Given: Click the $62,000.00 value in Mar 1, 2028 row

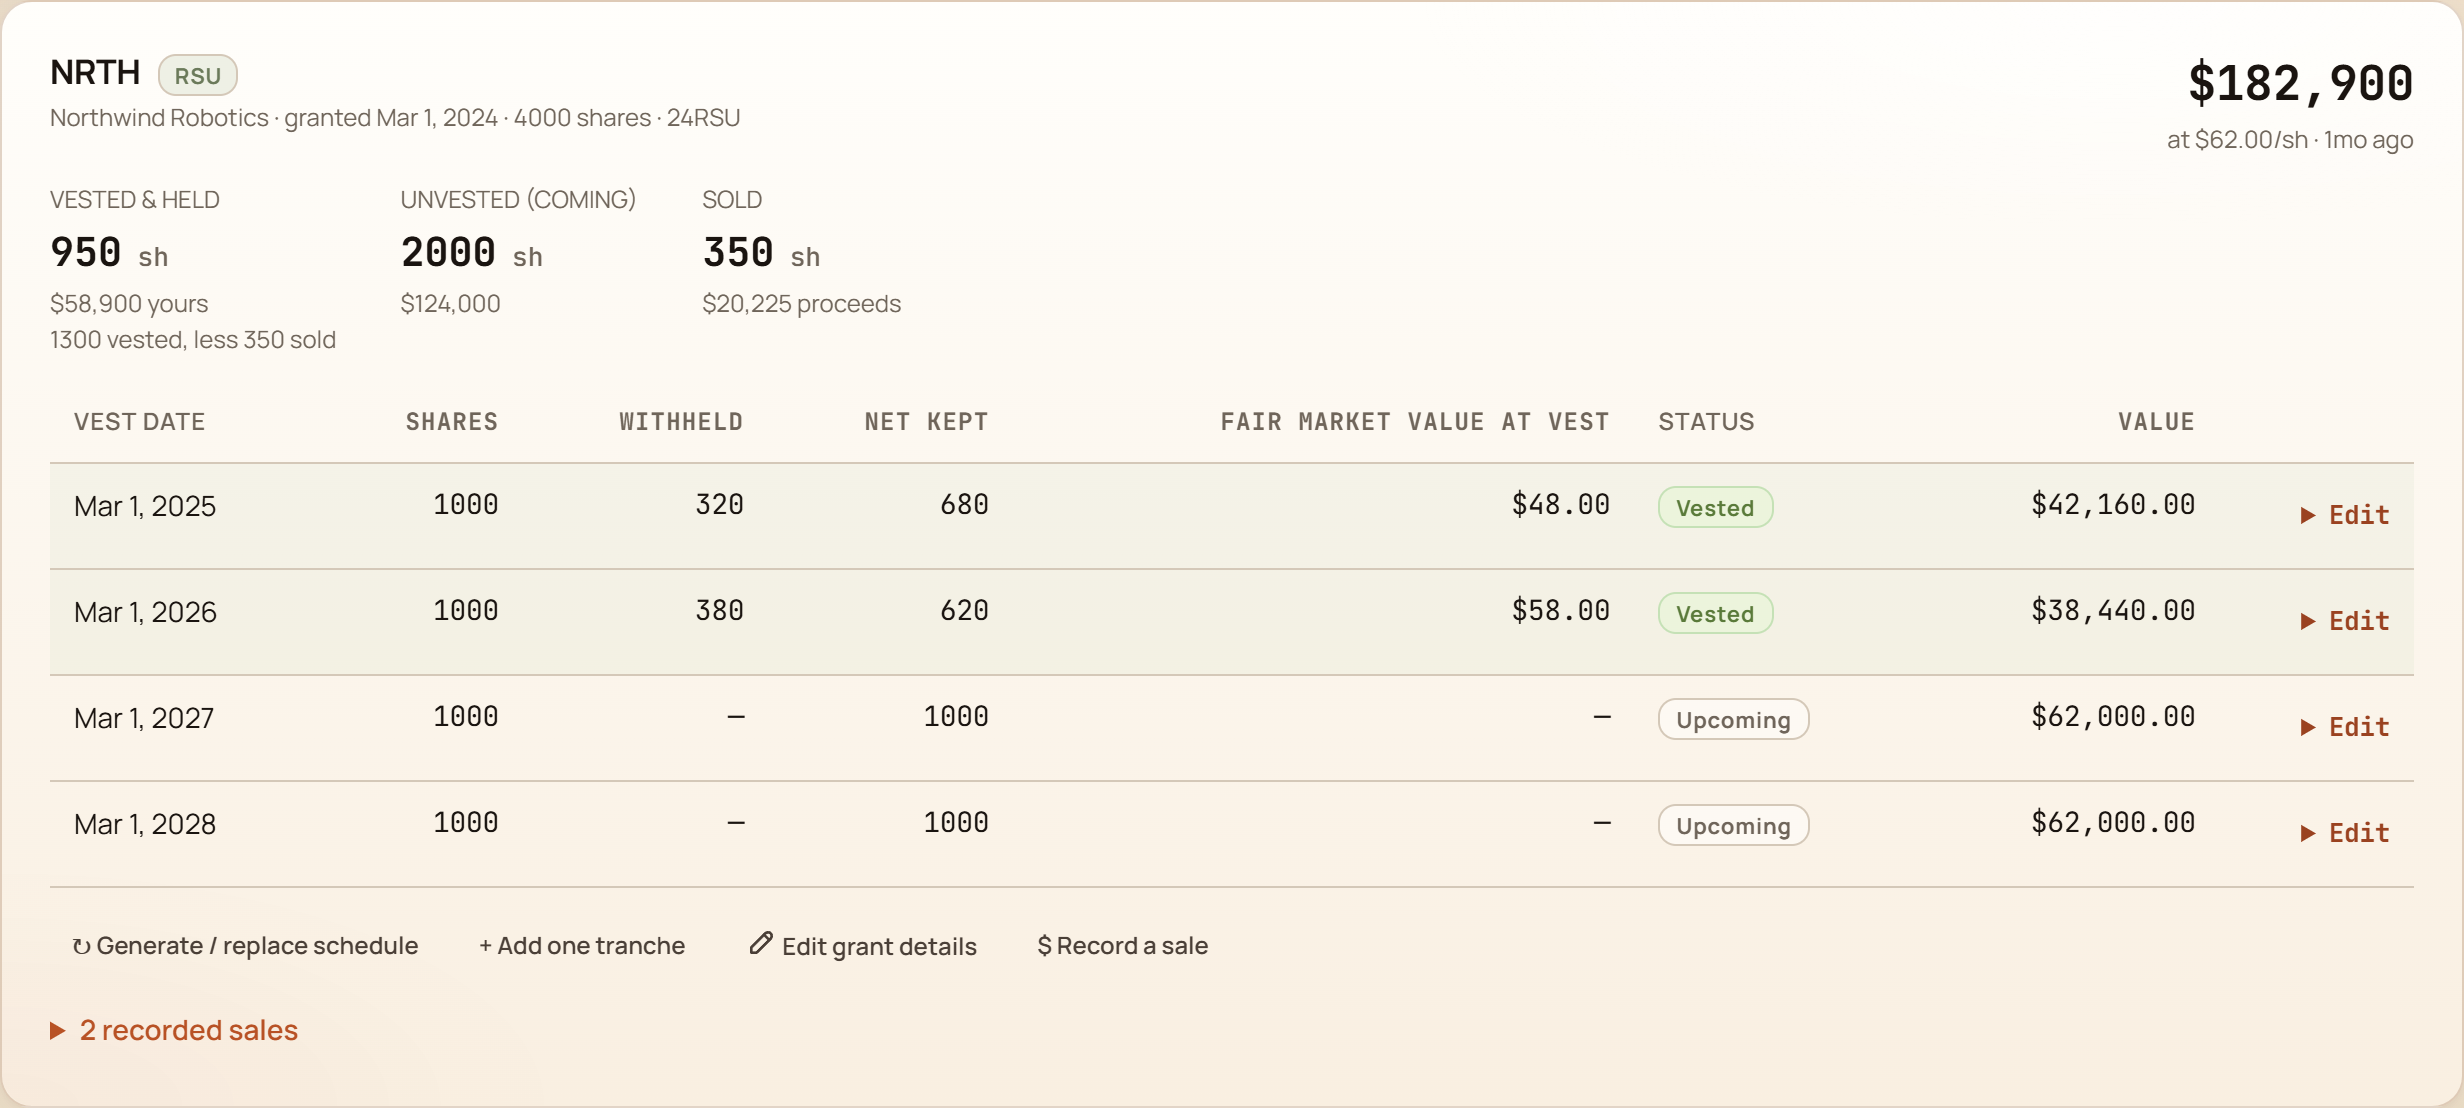Looking at the screenshot, I should coord(2113,823).
